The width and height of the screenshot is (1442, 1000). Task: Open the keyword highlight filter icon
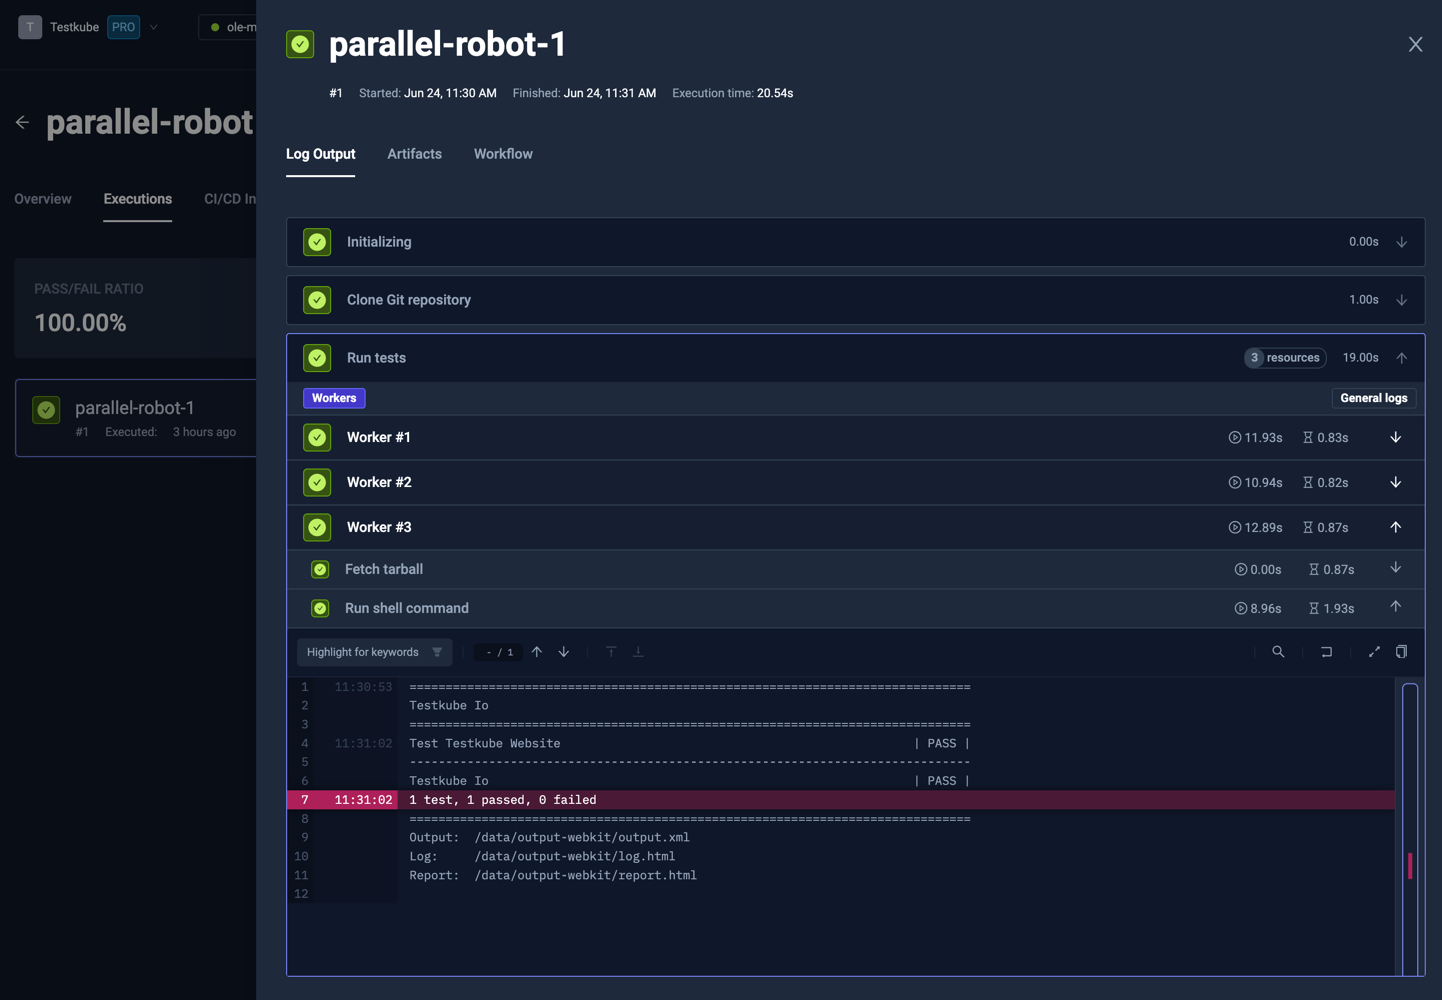click(437, 651)
